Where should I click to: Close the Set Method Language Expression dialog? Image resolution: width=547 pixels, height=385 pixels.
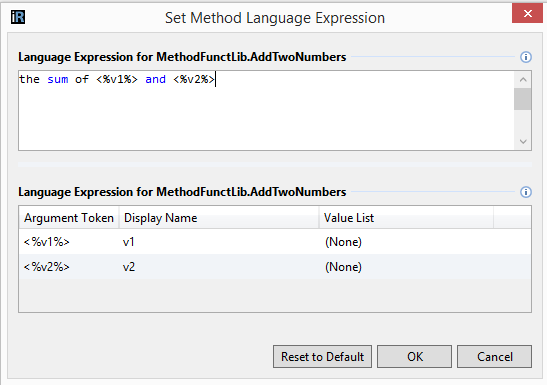pos(527,13)
